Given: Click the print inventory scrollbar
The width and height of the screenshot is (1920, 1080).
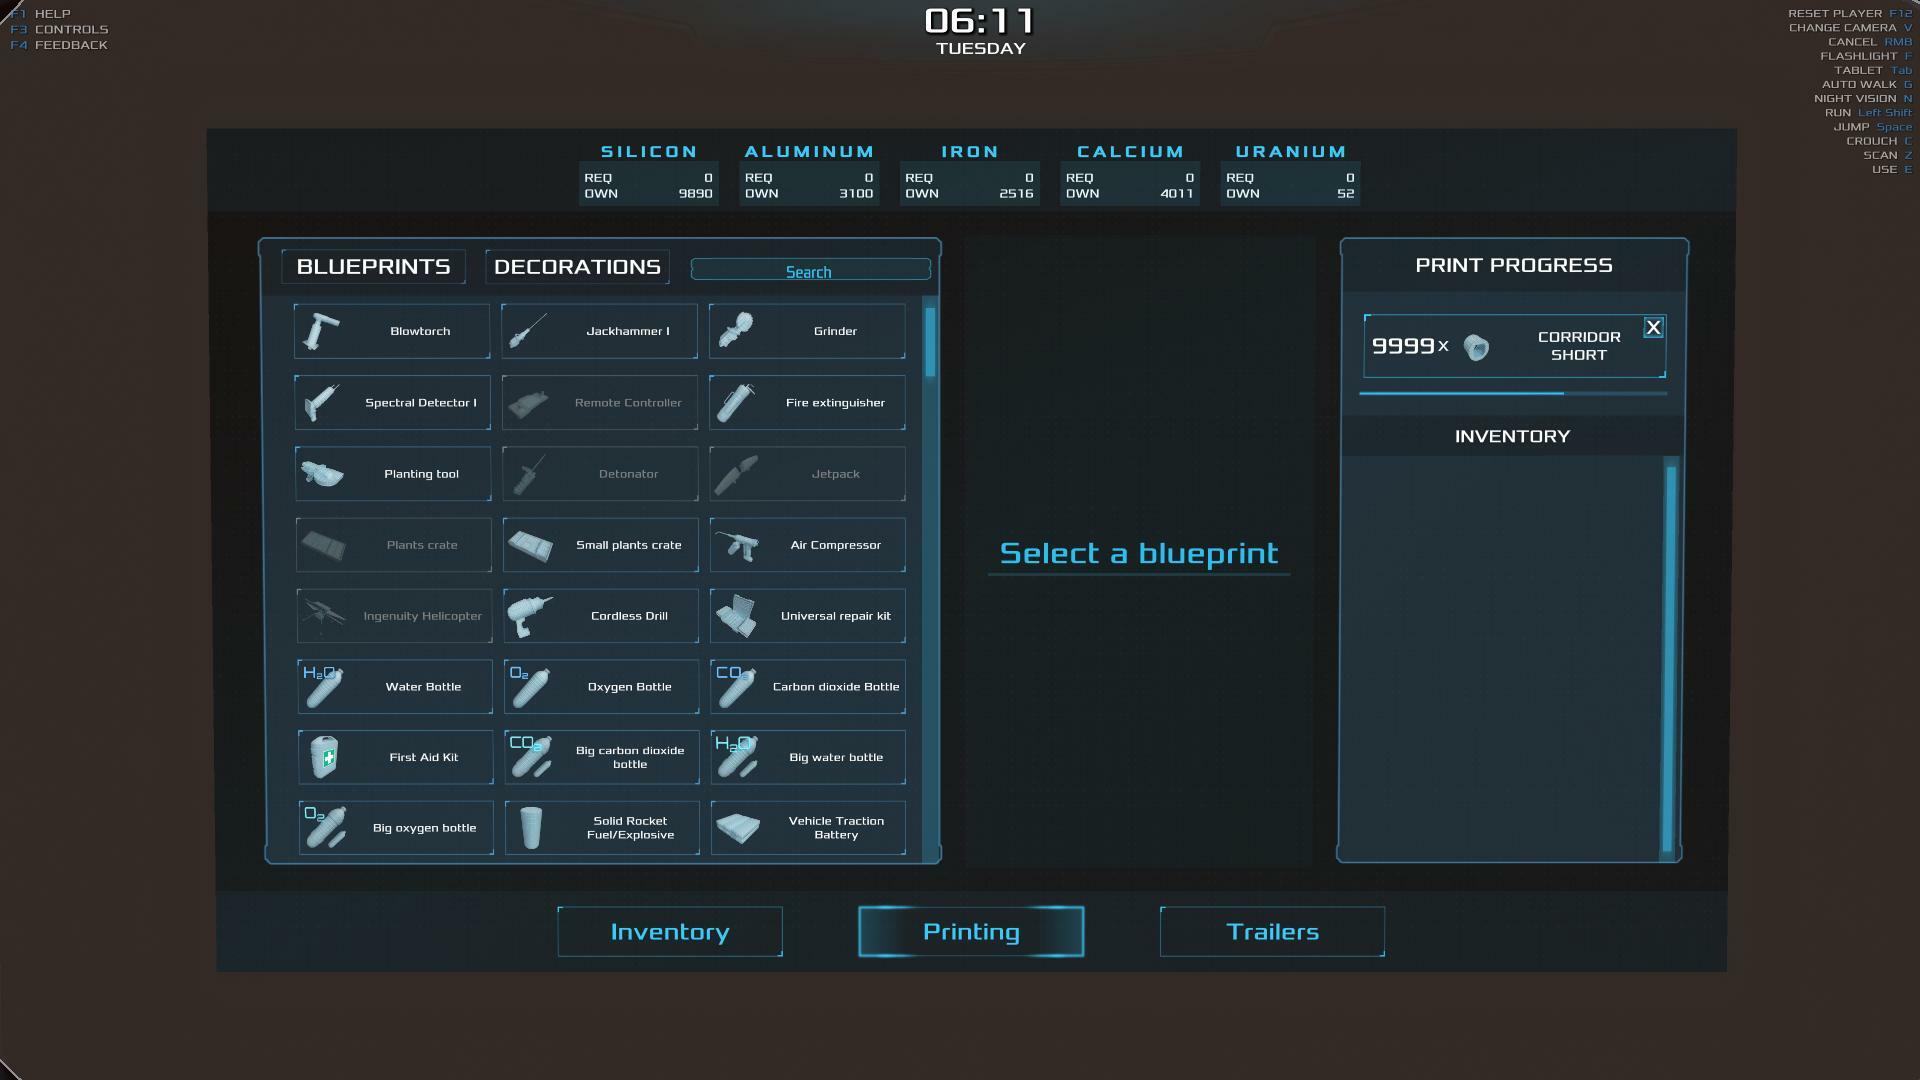Looking at the screenshot, I should 1669,660.
